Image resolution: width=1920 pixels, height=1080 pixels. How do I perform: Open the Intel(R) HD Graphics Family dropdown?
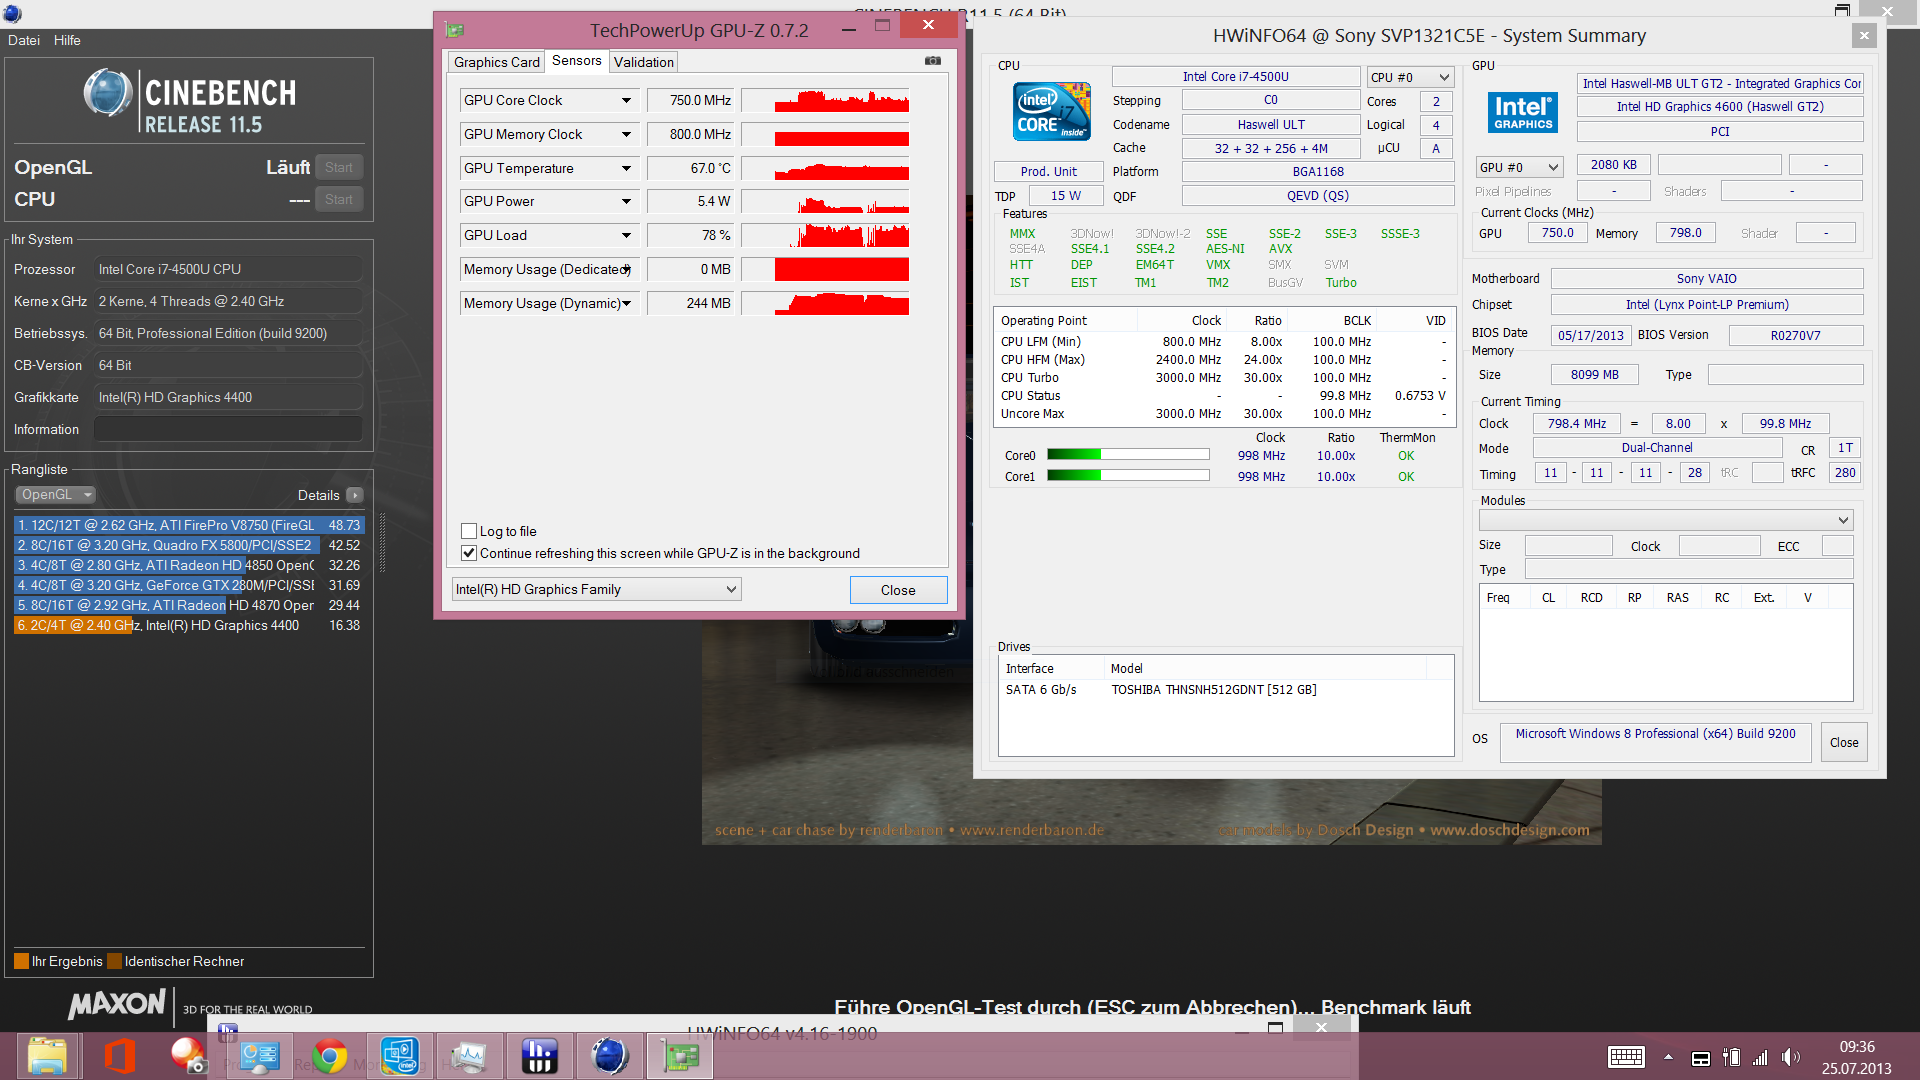click(x=731, y=589)
